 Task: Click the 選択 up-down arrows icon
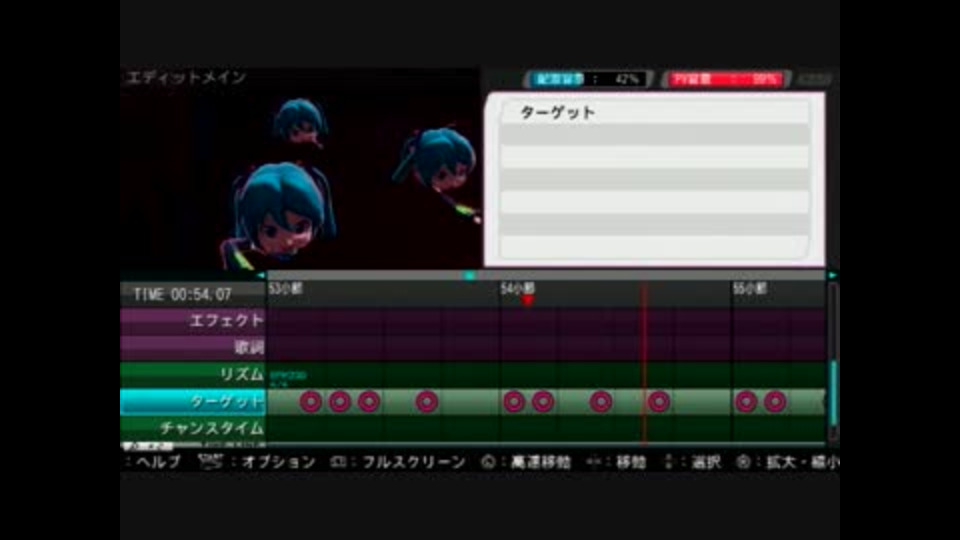tap(668, 462)
